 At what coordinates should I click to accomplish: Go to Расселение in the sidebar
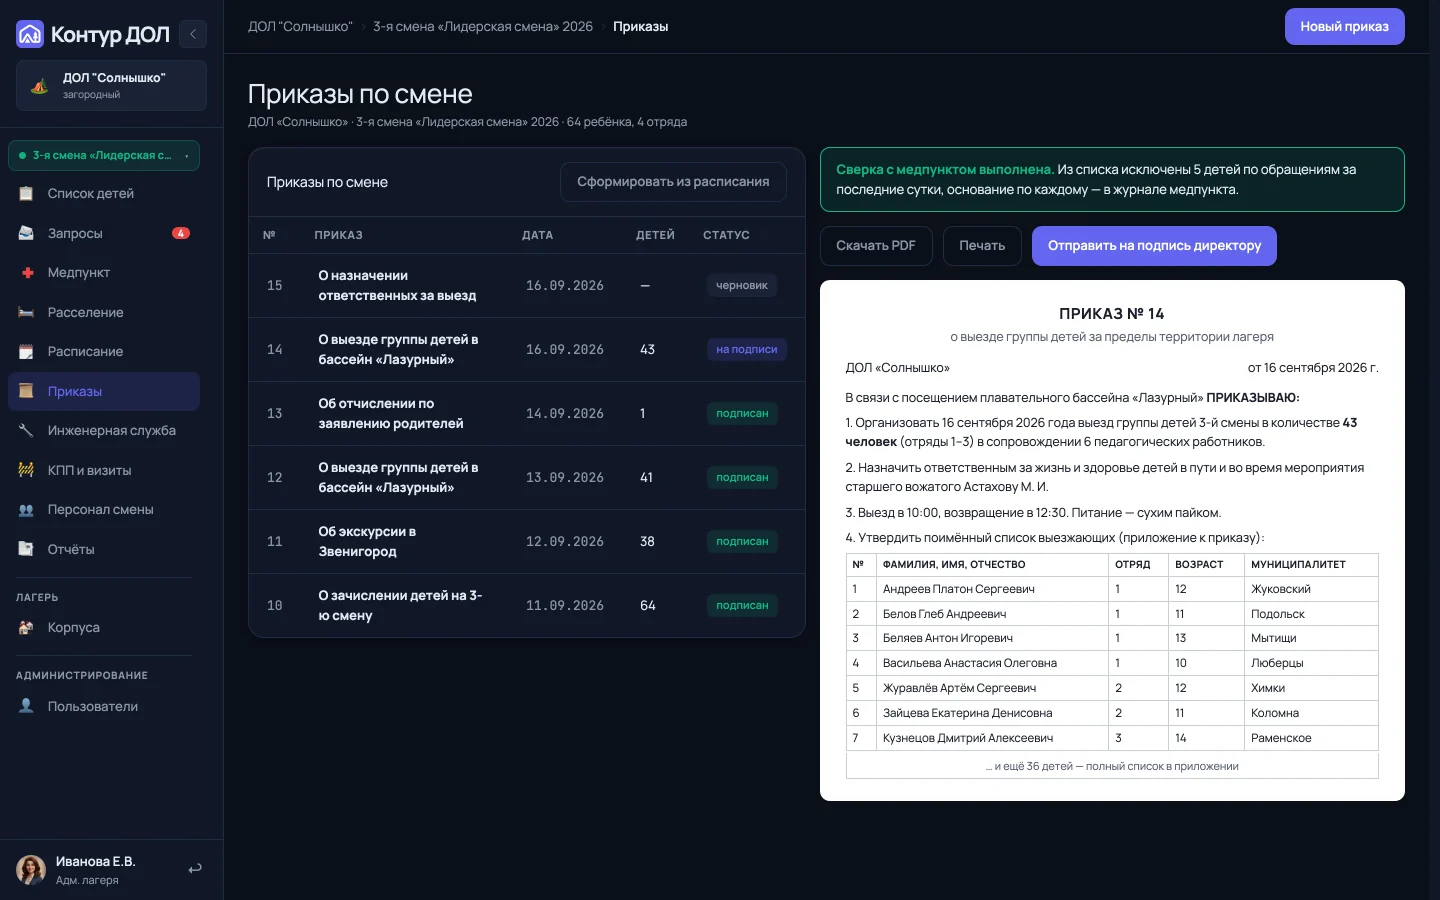104,312
